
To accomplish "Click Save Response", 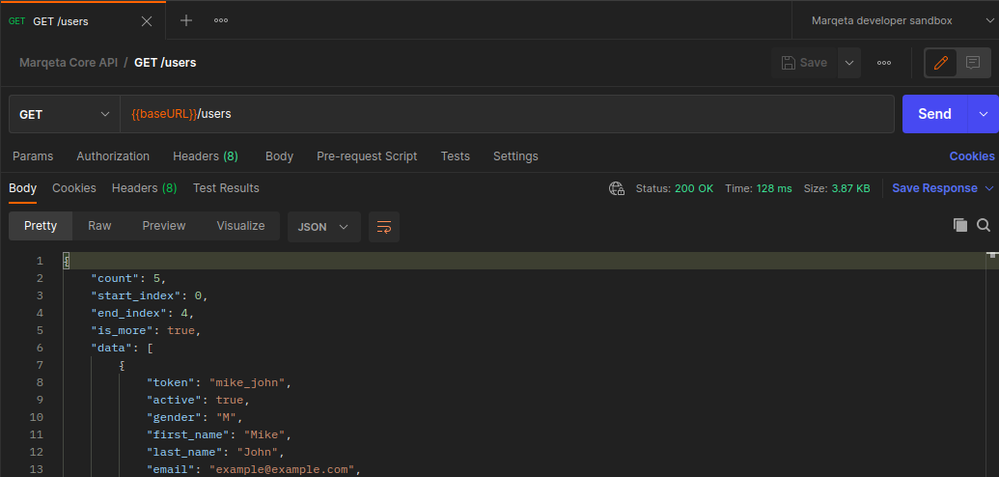I will coord(935,188).
